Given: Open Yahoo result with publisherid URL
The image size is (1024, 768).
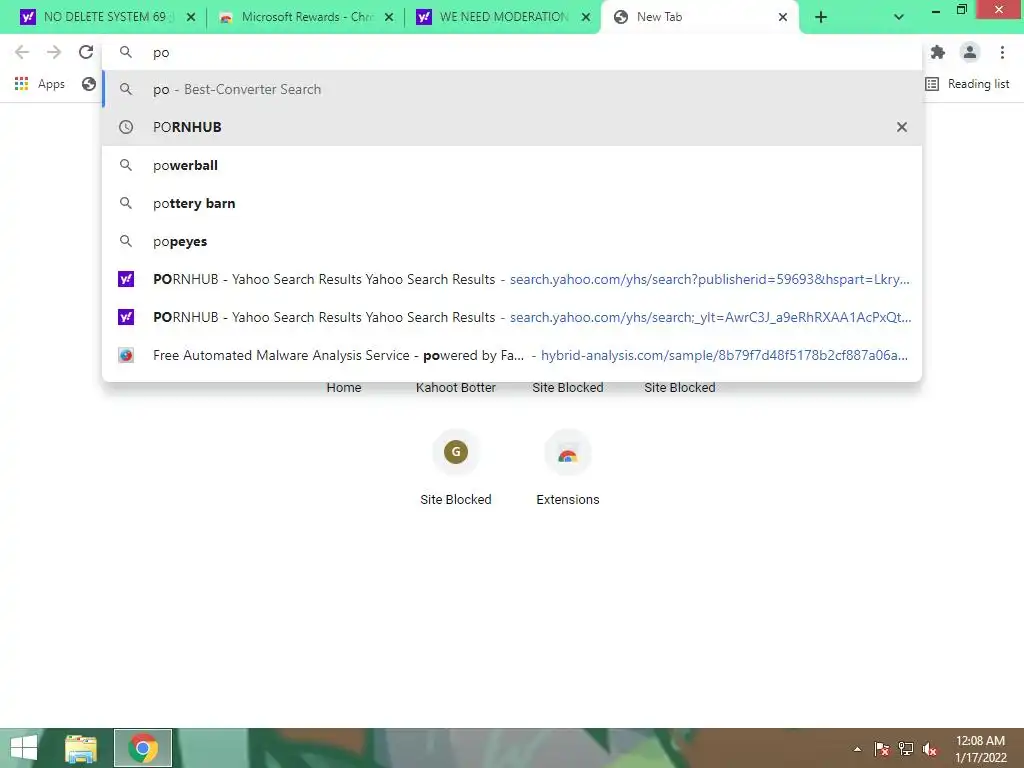Looking at the screenshot, I should click(x=512, y=279).
